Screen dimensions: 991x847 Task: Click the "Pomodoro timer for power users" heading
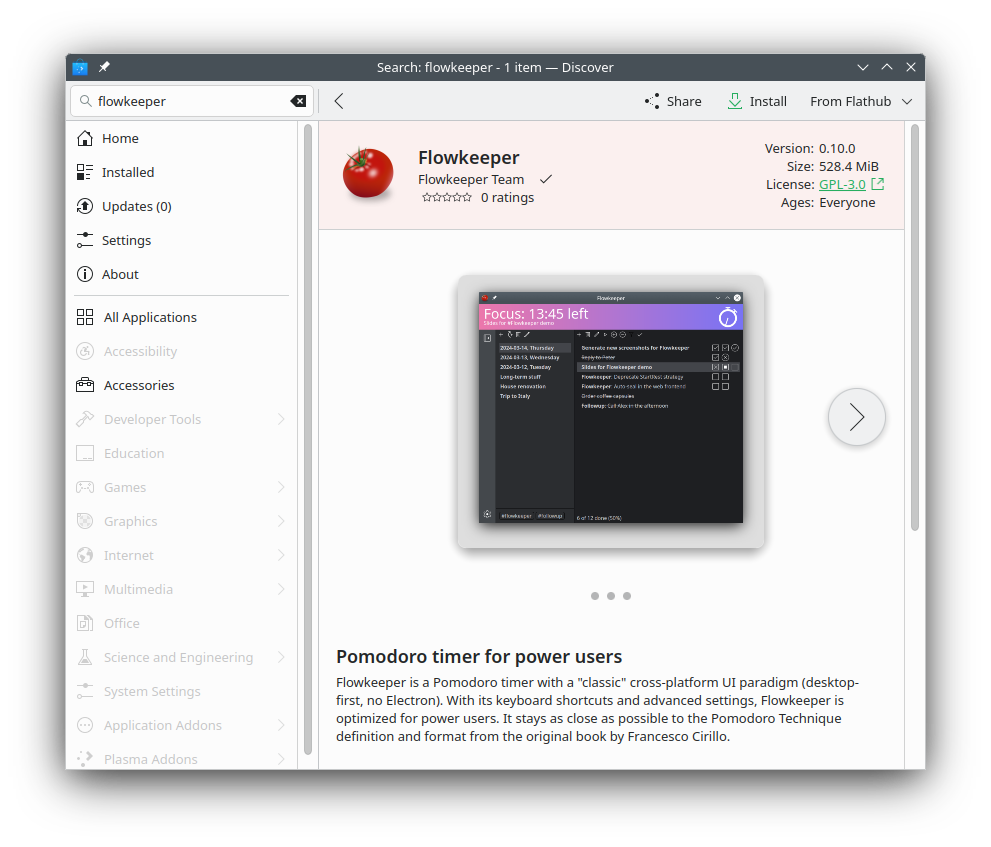pyautogui.click(x=479, y=657)
